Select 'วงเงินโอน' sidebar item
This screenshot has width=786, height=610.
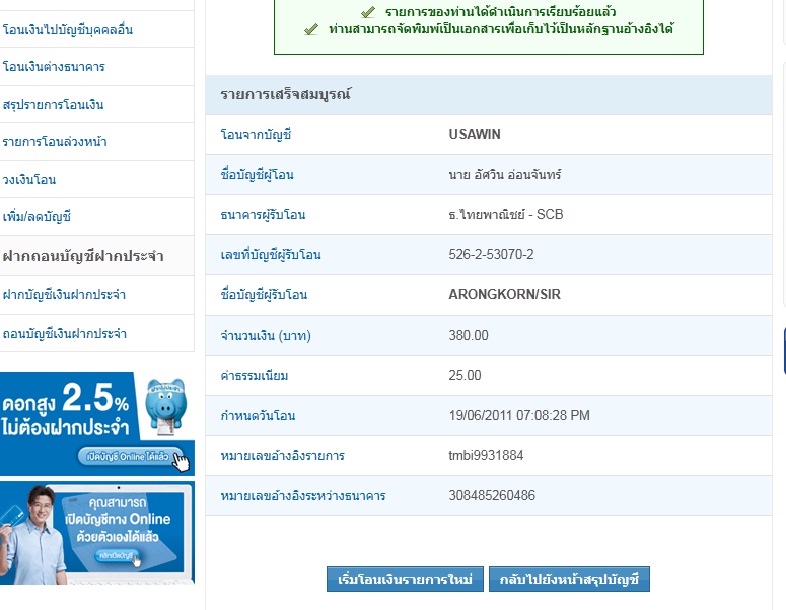pyautogui.click(x=30, y=180)
